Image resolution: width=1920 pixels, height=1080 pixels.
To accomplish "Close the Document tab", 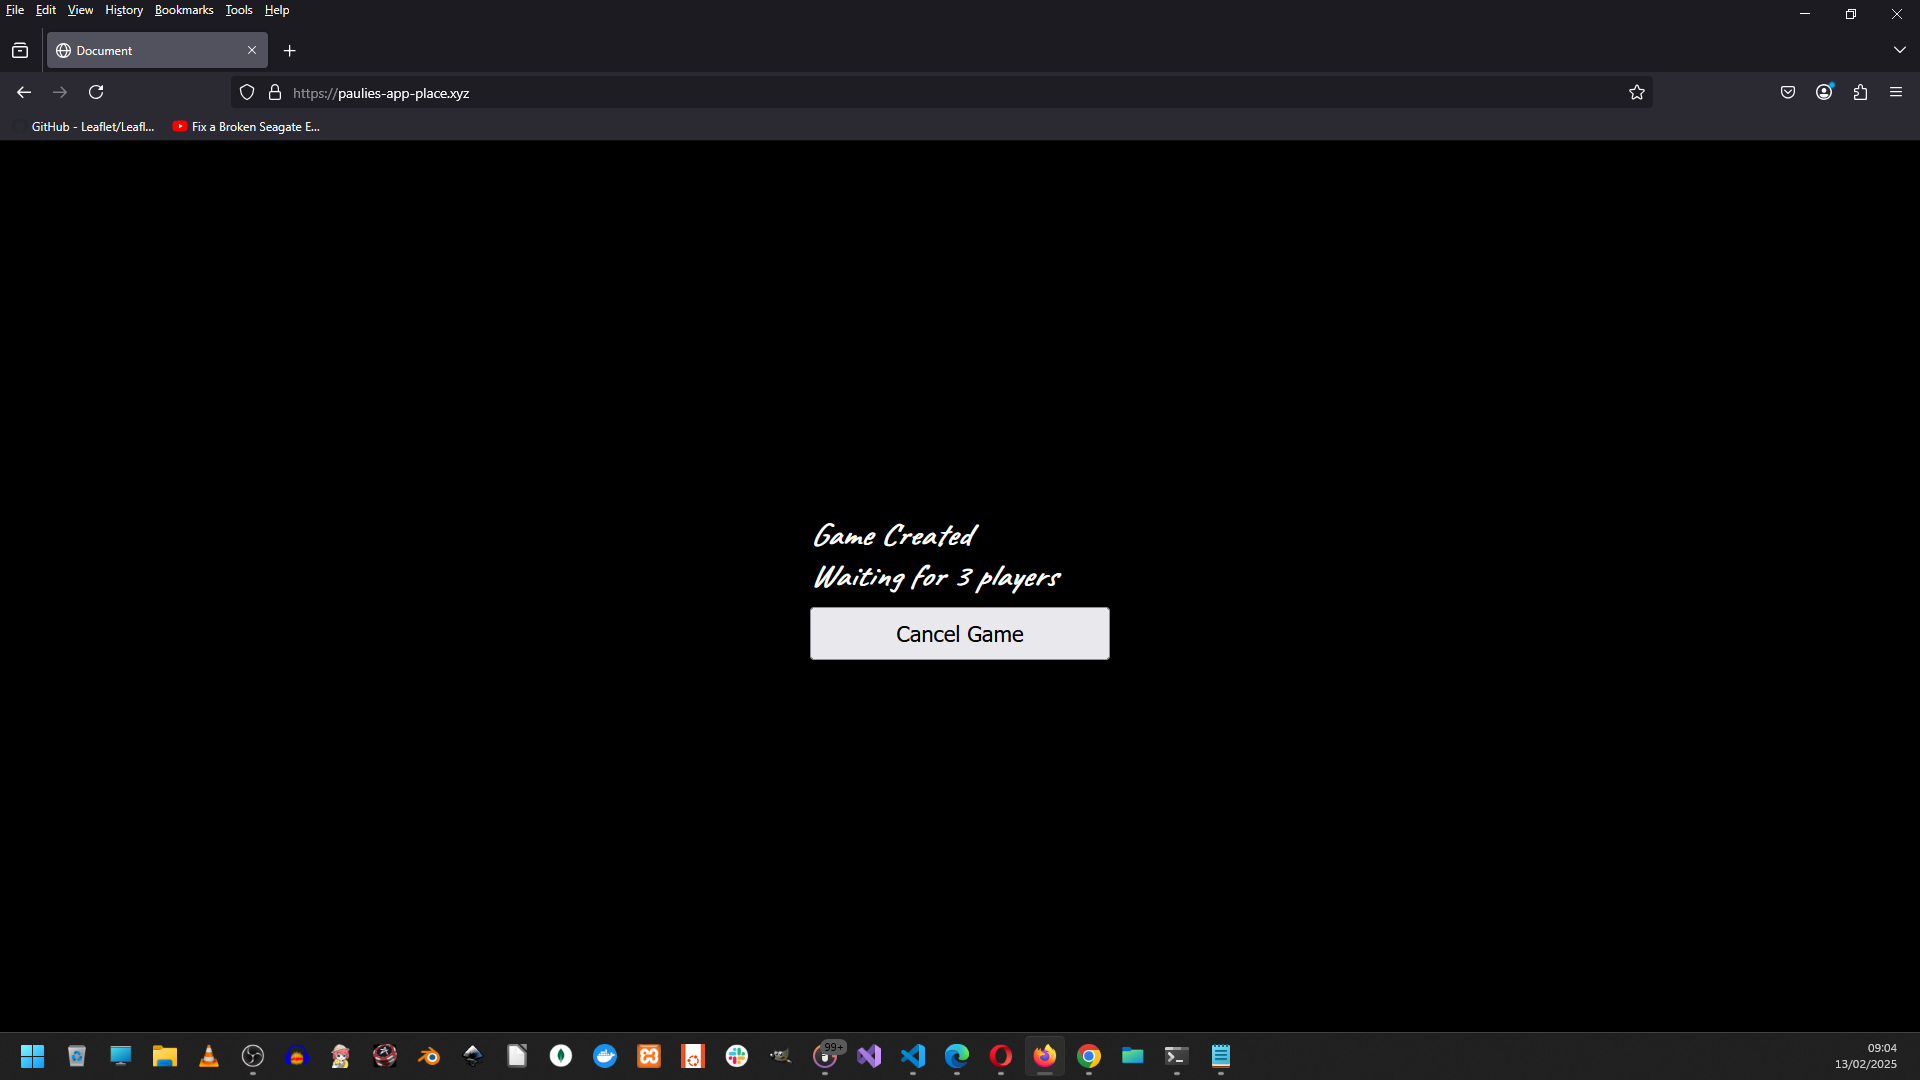I will click(x=252, y=50).
